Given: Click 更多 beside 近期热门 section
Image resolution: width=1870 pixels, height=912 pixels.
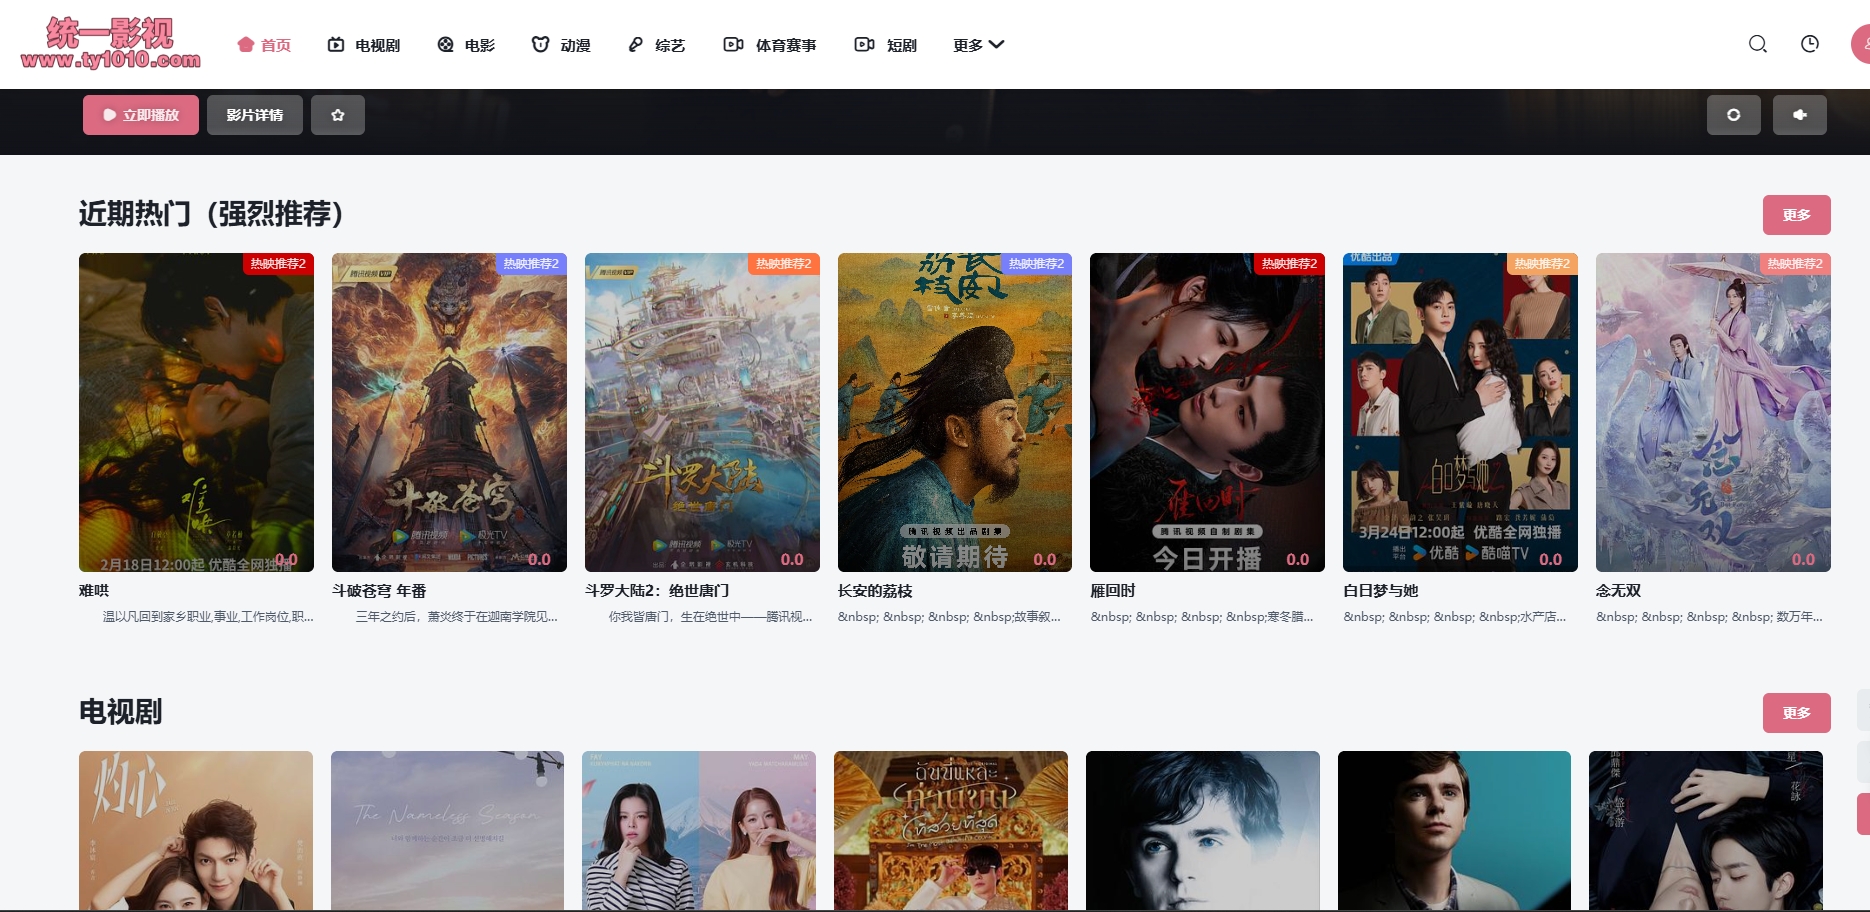Looking at the screenshot, I should click(1796, 215).
